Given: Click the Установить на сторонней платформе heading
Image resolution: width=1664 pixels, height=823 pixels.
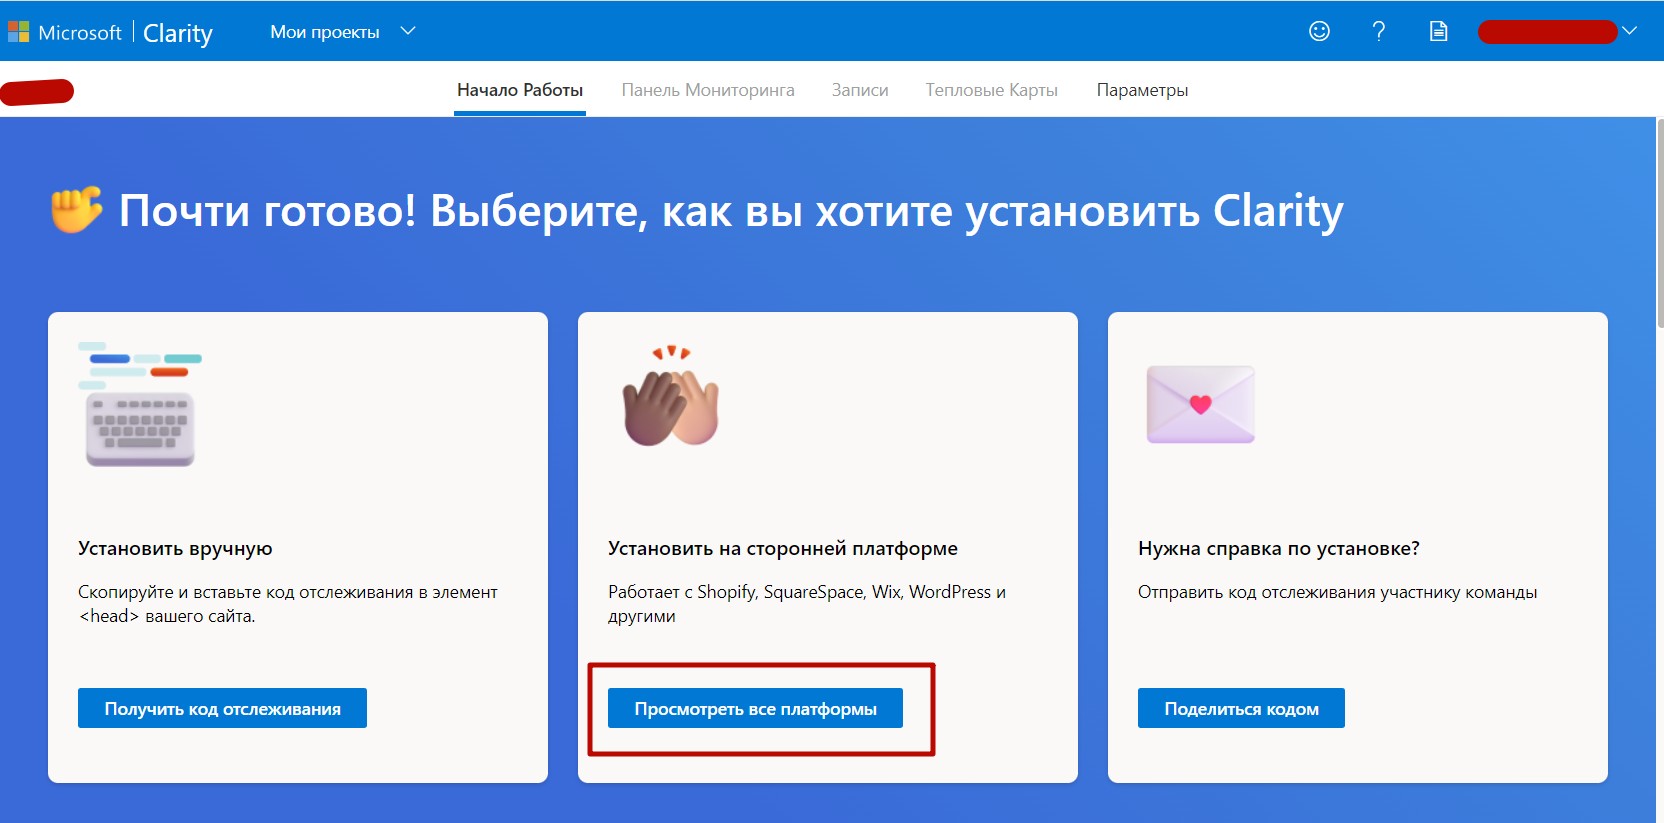Looking at the screenshot, I should click(x=783, y=548).
